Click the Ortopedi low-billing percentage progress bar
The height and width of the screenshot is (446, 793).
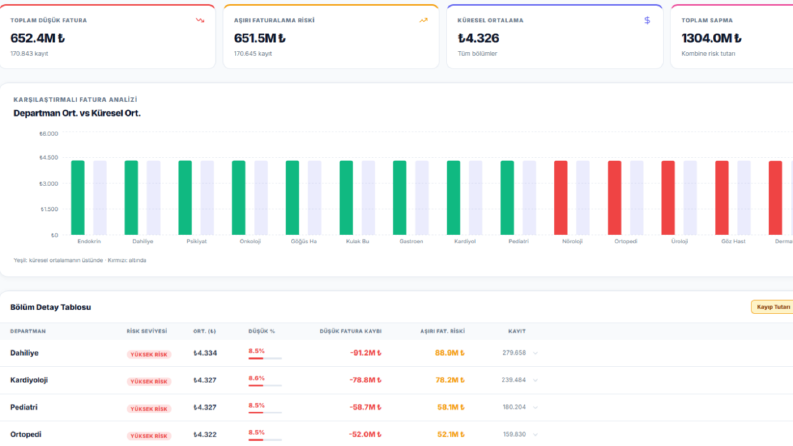(x=265, y=439)
